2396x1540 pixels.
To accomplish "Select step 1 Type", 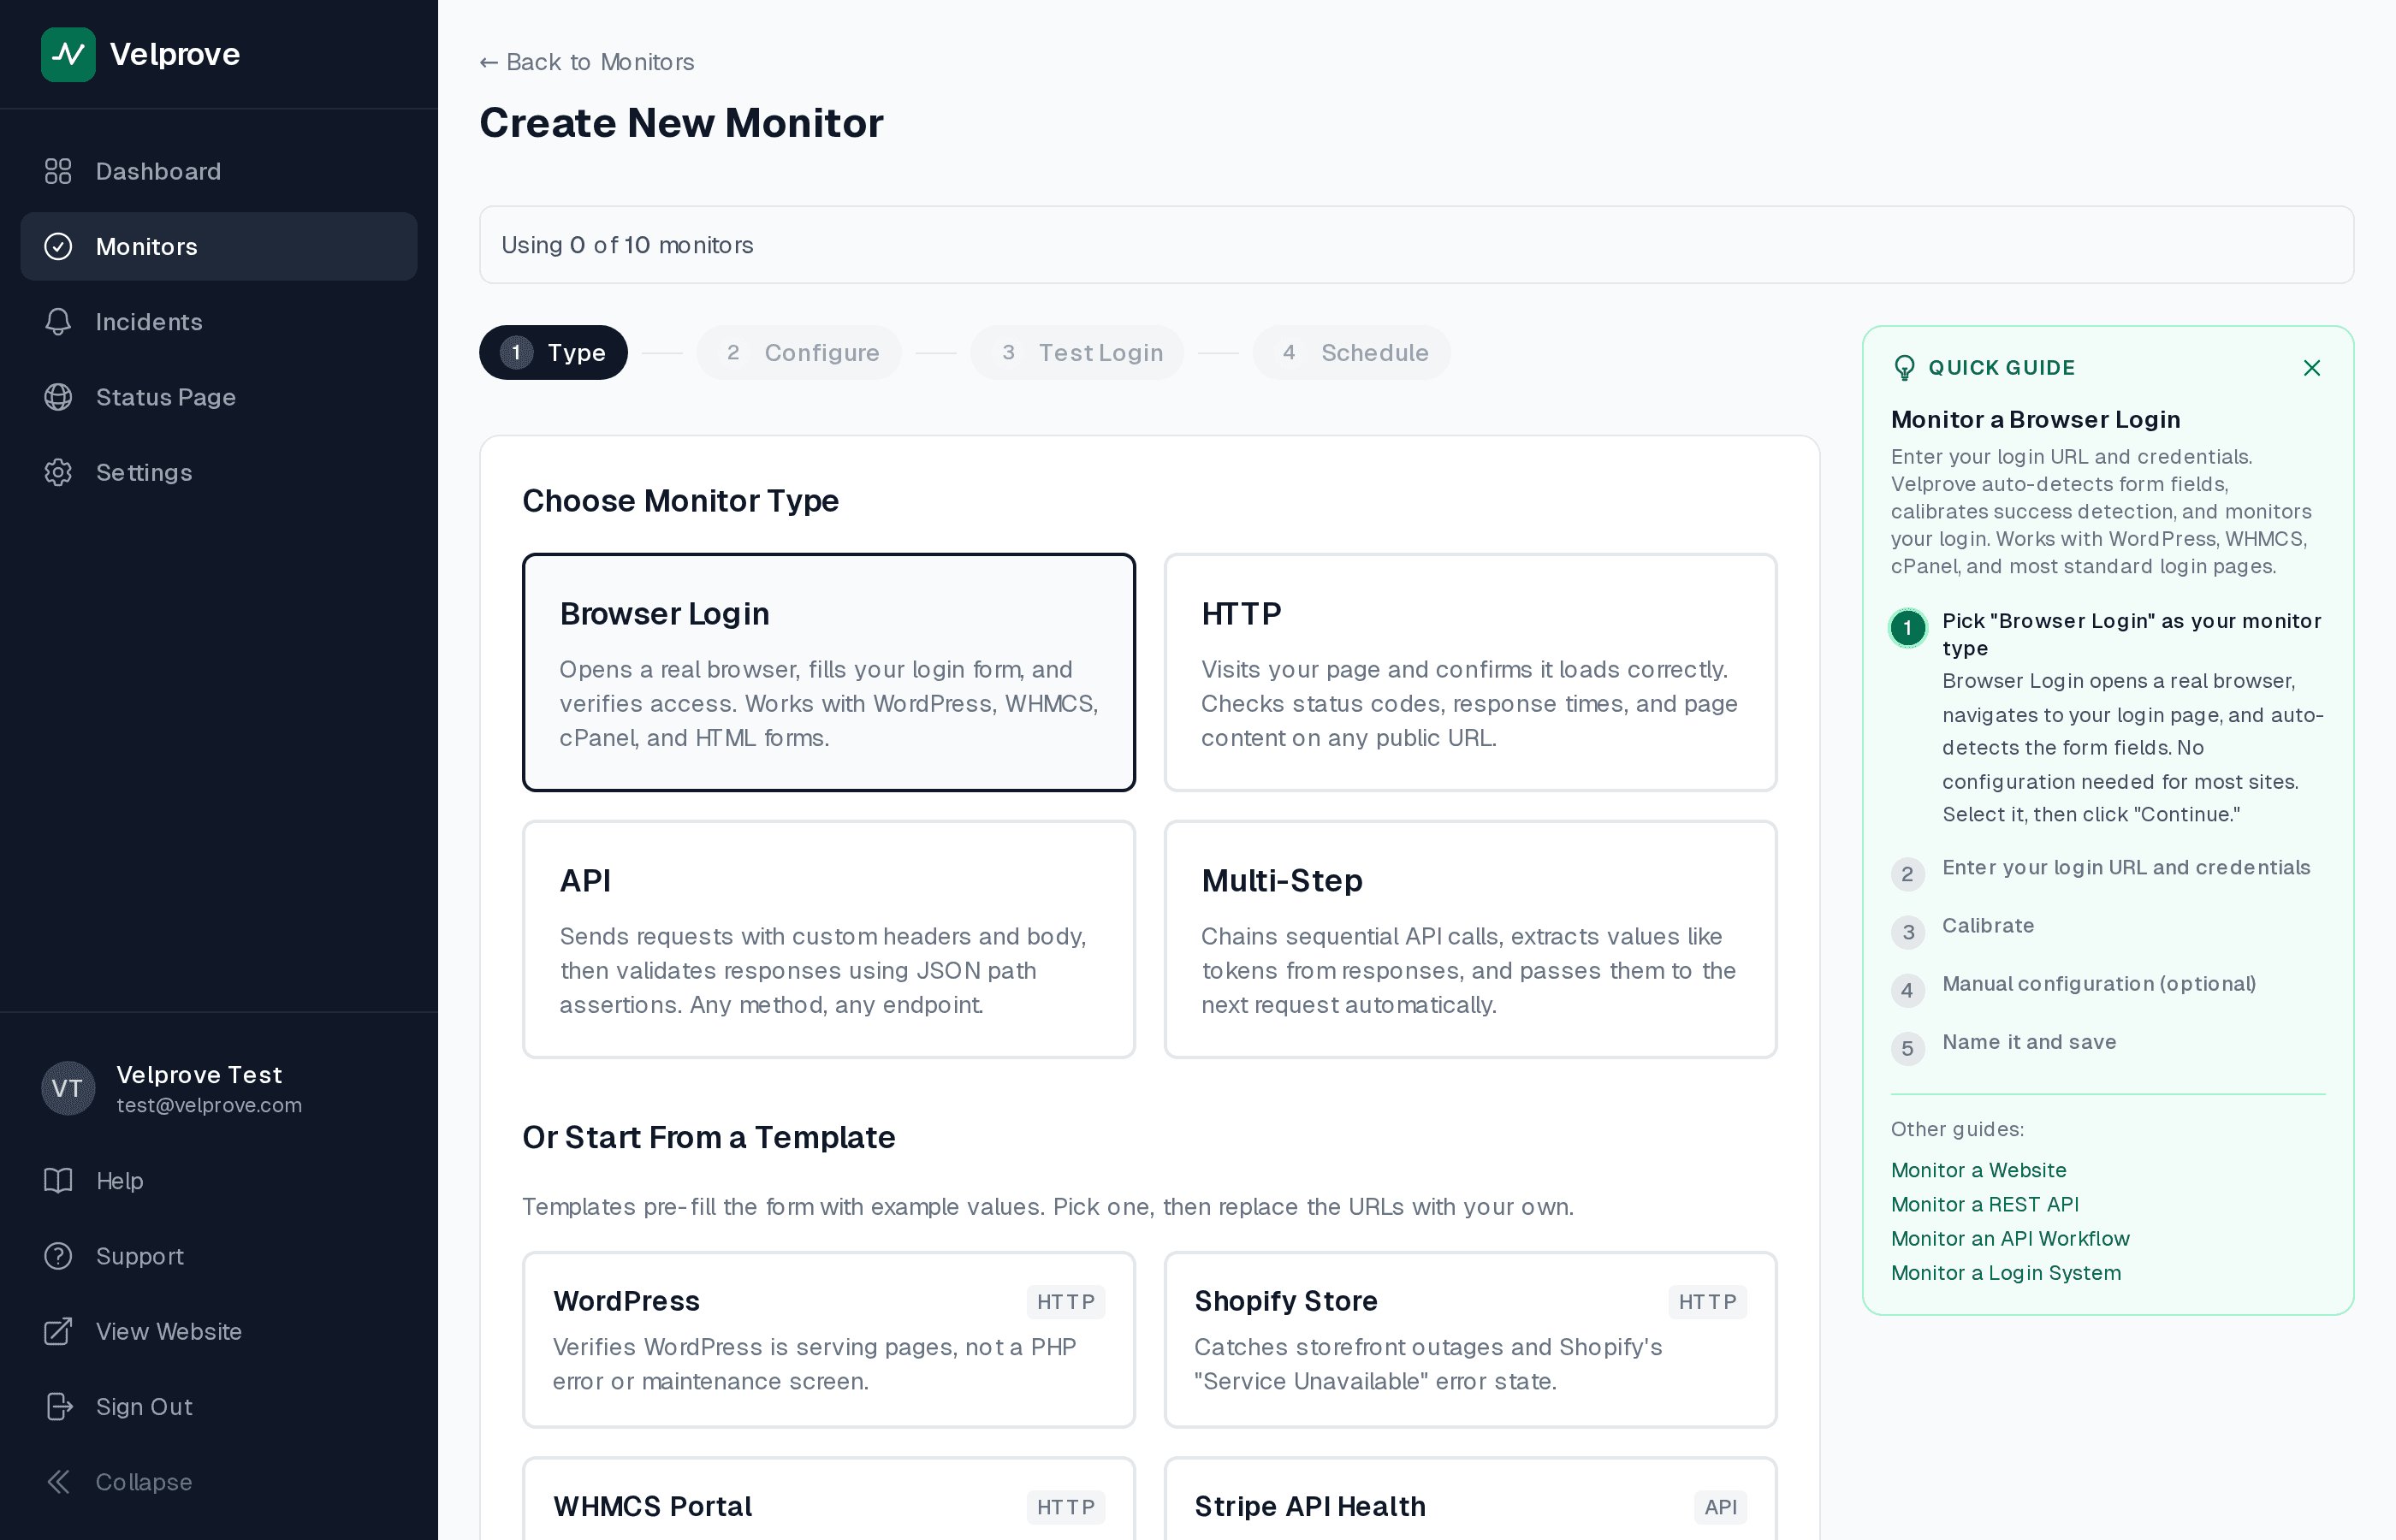I will tap(553, 352).
